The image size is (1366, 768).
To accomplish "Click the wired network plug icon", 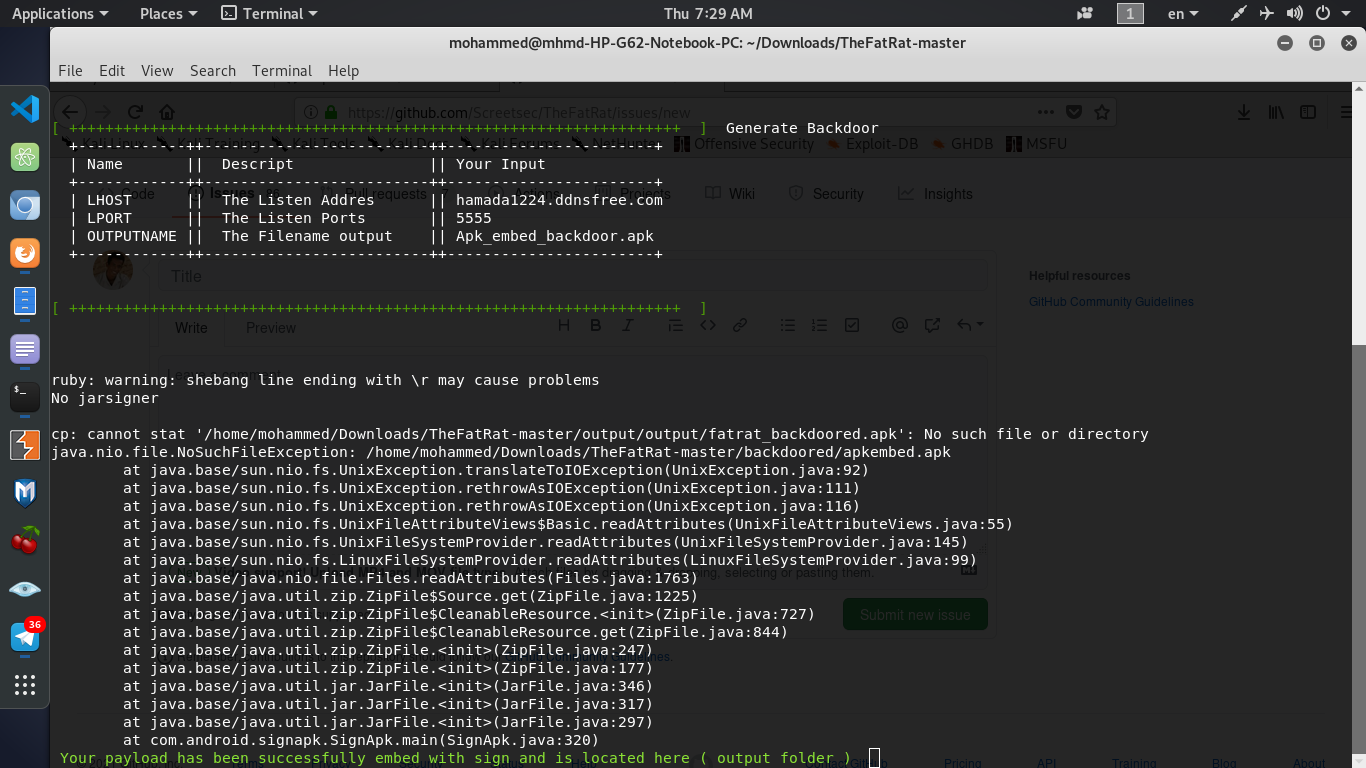I will pyautogui.click(x=1239, y=14).
